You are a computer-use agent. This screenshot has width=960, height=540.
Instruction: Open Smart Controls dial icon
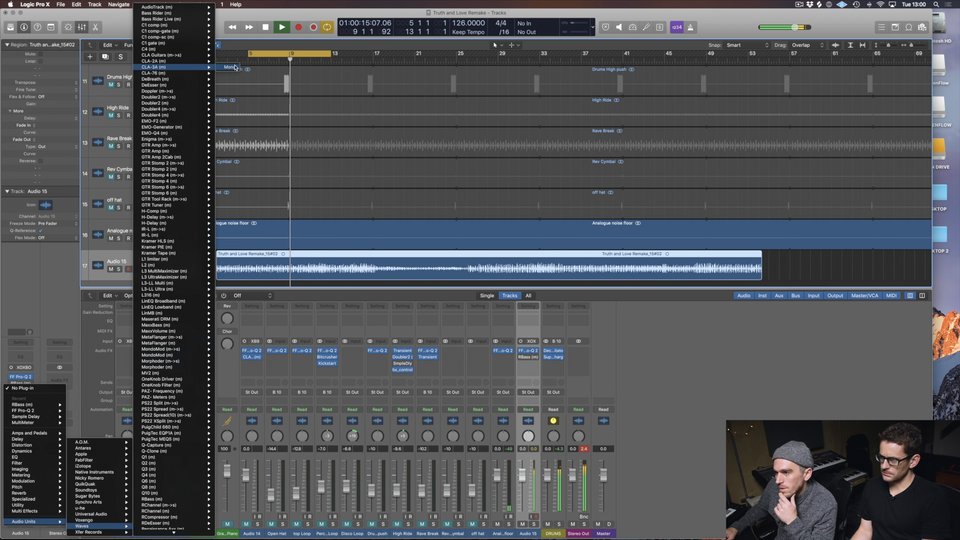point(68,27)
